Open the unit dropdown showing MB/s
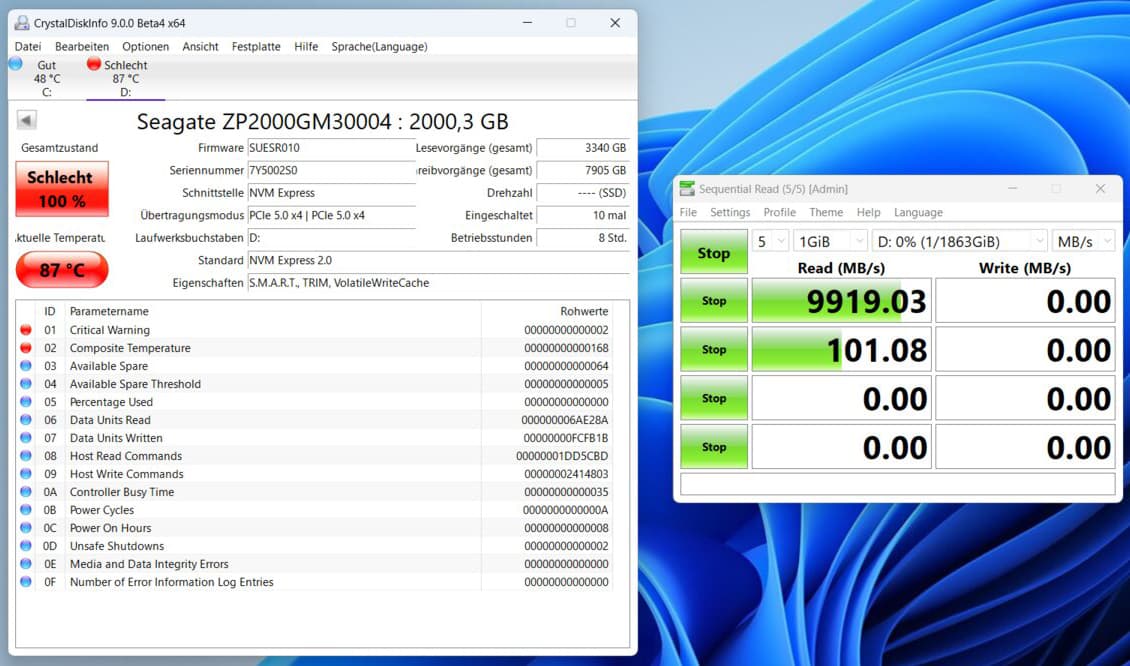The width and height of the screenshot is (1130, 666). pos(1083,241)
